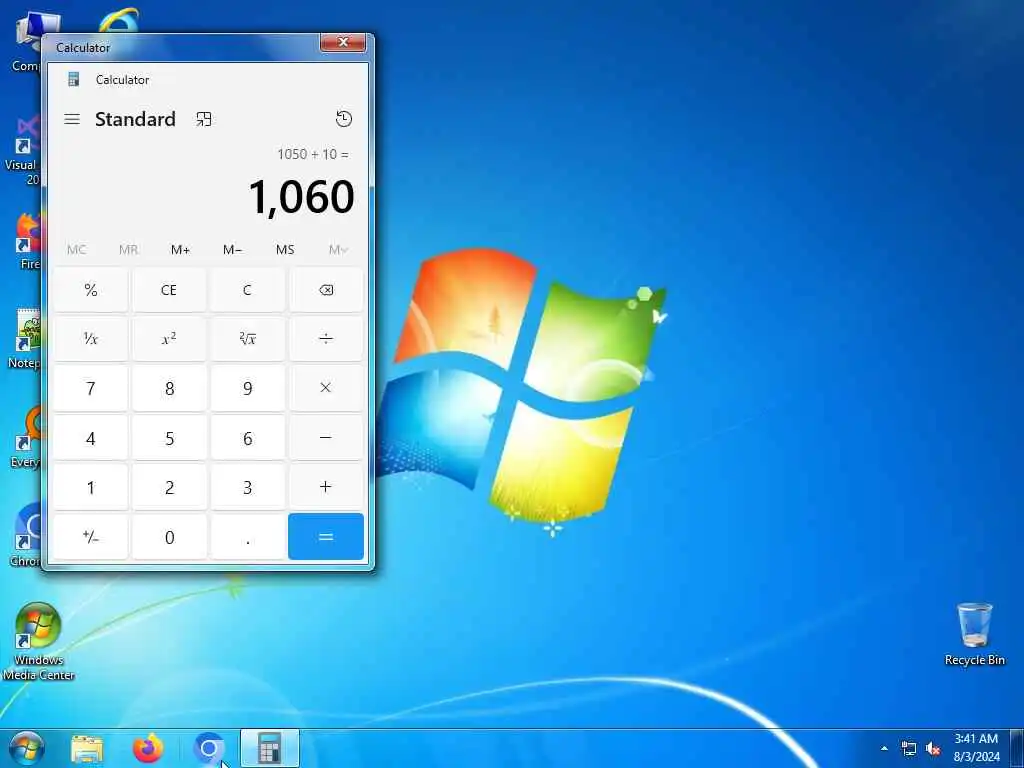The height and width of the screenshot is (768, 1024).
Task: Click the divide operator key
Action: (326, 339)
